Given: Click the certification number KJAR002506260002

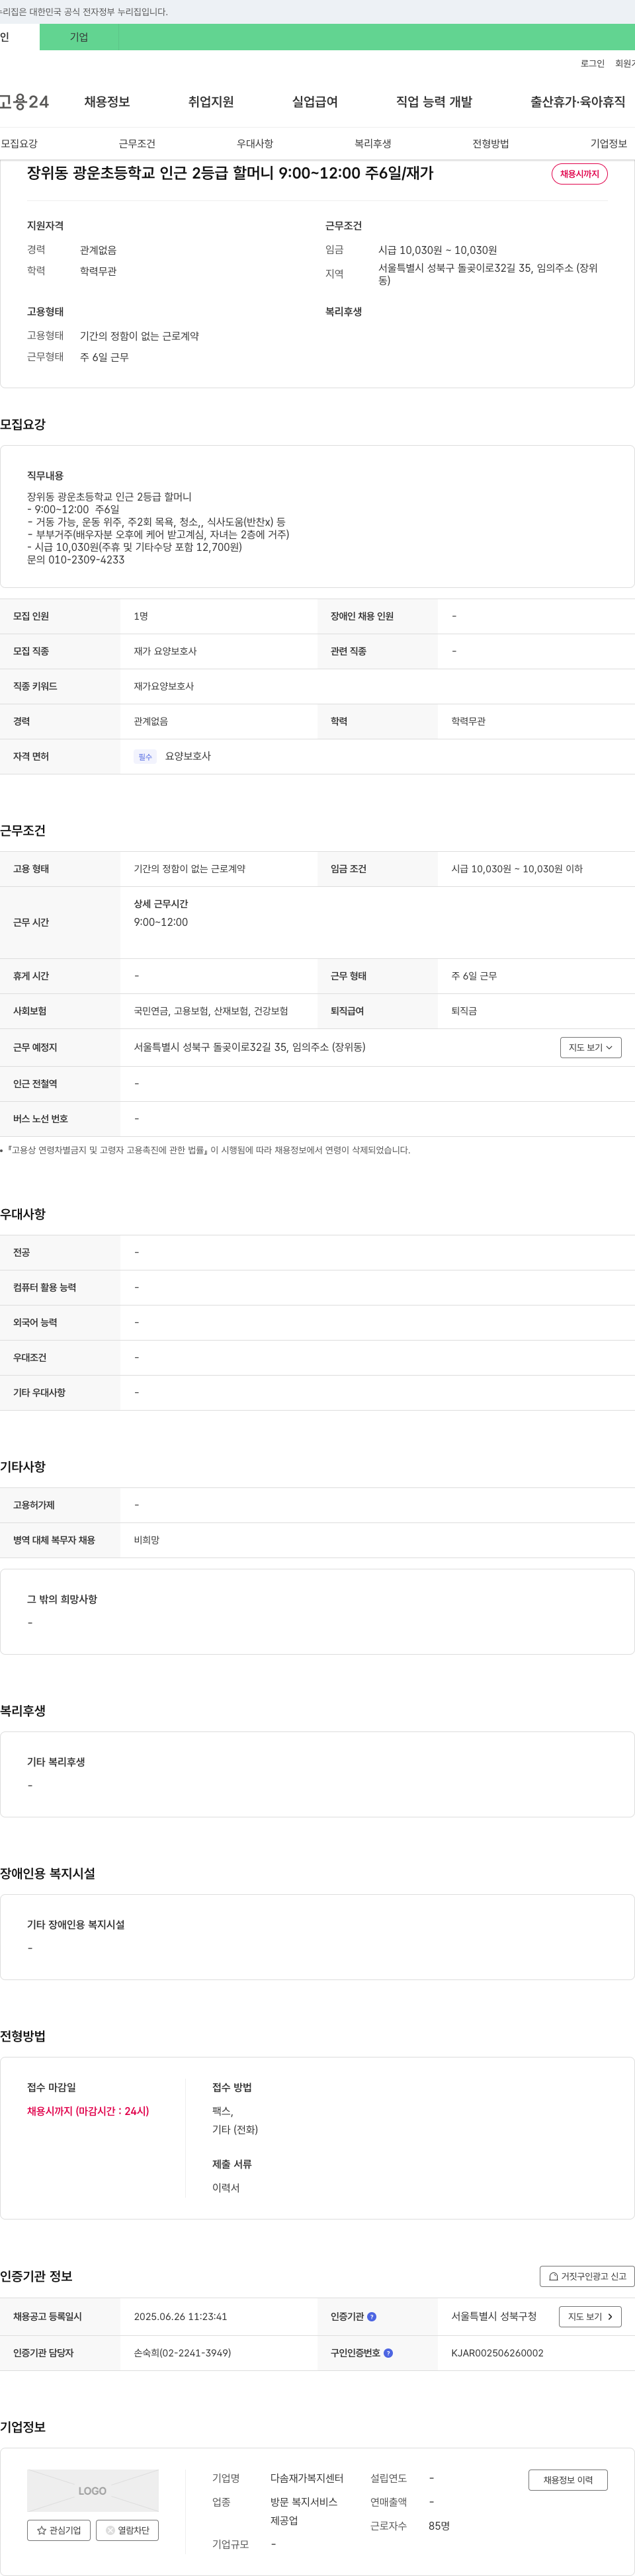Looking at the screenshot, I should click(497, 2352).
